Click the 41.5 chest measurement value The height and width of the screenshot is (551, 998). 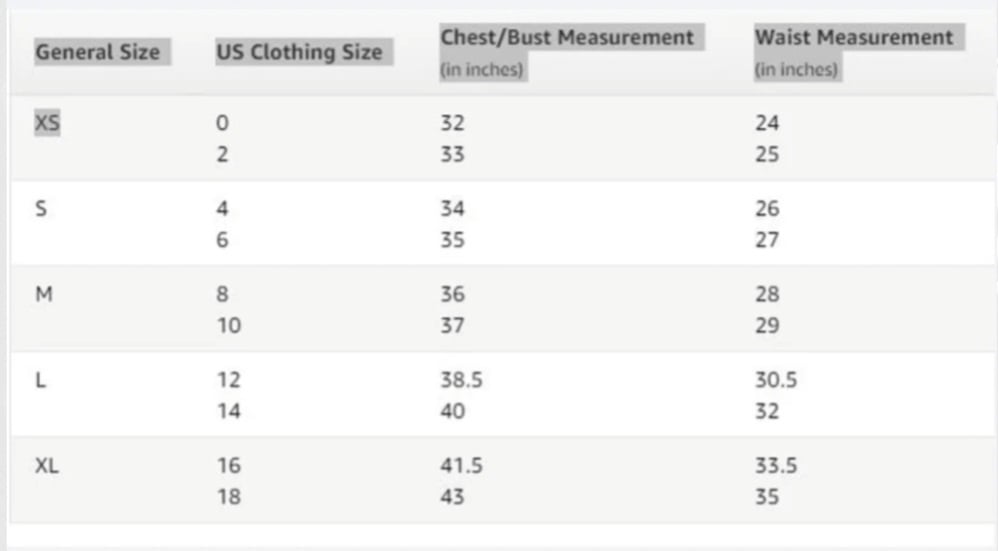(x=461, y=465)
